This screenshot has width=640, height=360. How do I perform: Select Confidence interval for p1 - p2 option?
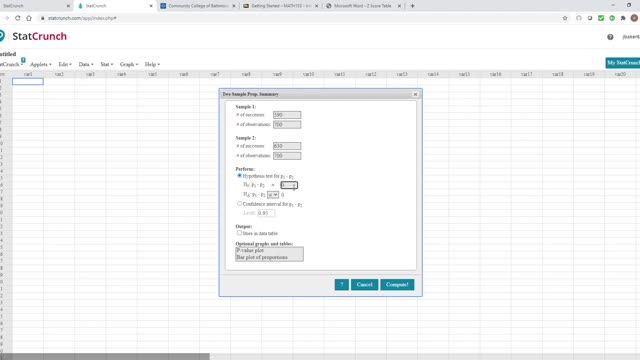[240, 203]
